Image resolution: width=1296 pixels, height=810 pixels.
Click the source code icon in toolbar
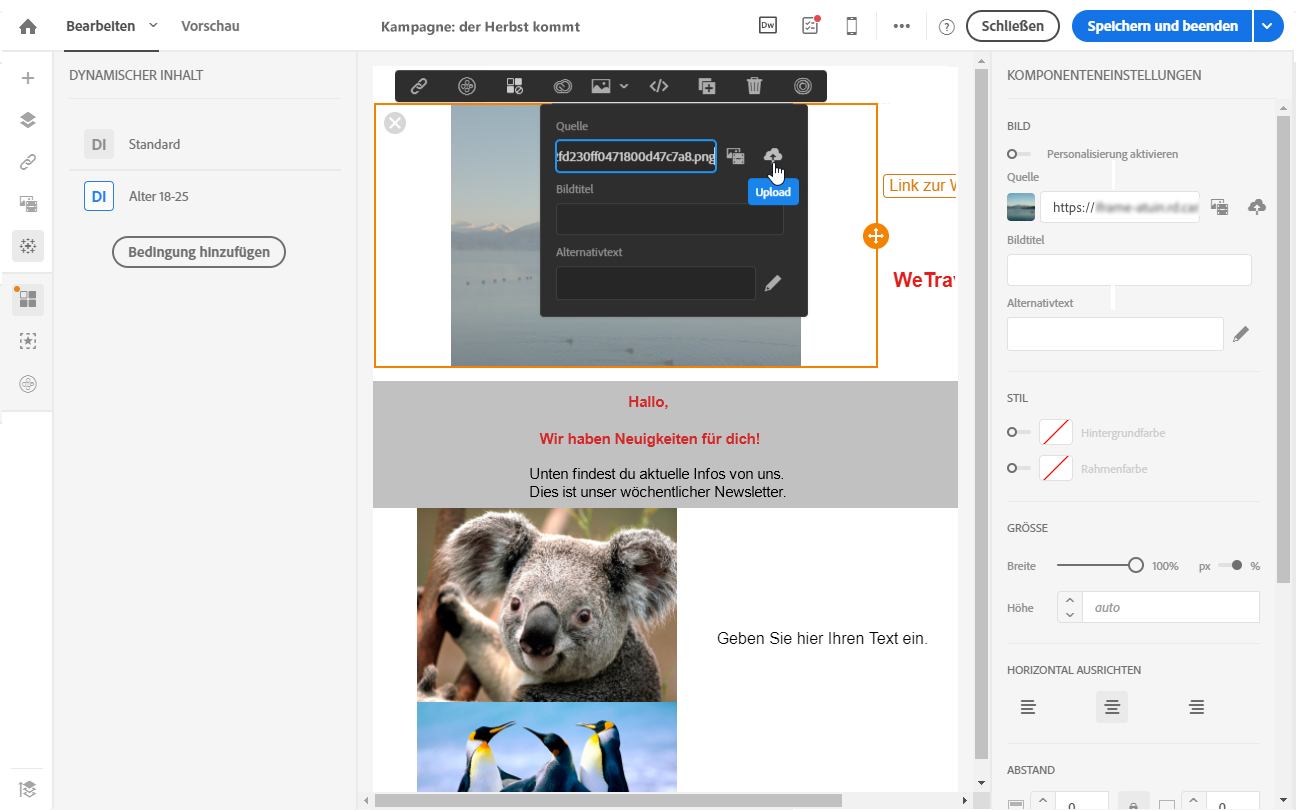658,86
